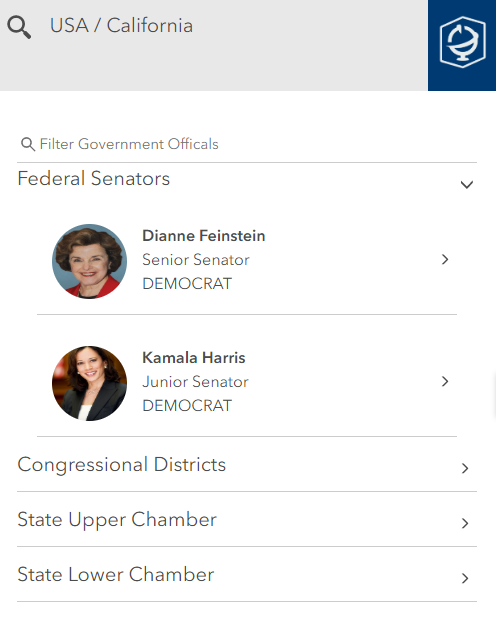
Task: Select Dianne Feinstein's portrait photo
Action: tap(89, 261)
